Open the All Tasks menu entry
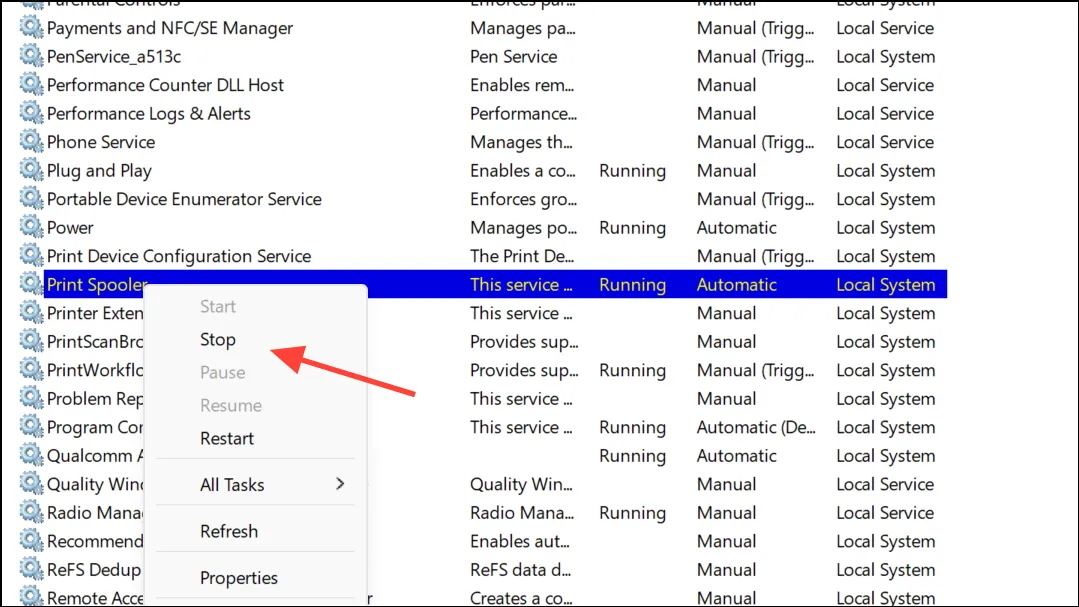1079x607 pixels. pyautogui.click(x=232, y=484)
